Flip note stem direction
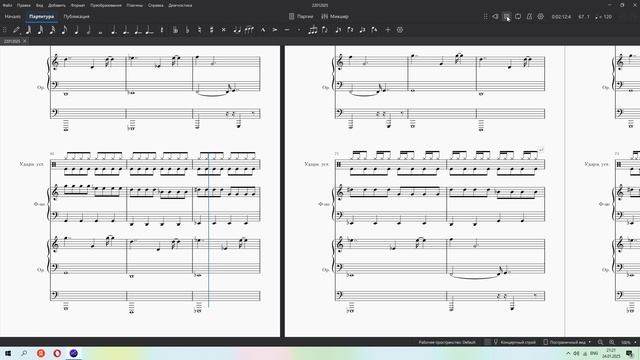 pos(325,30)
